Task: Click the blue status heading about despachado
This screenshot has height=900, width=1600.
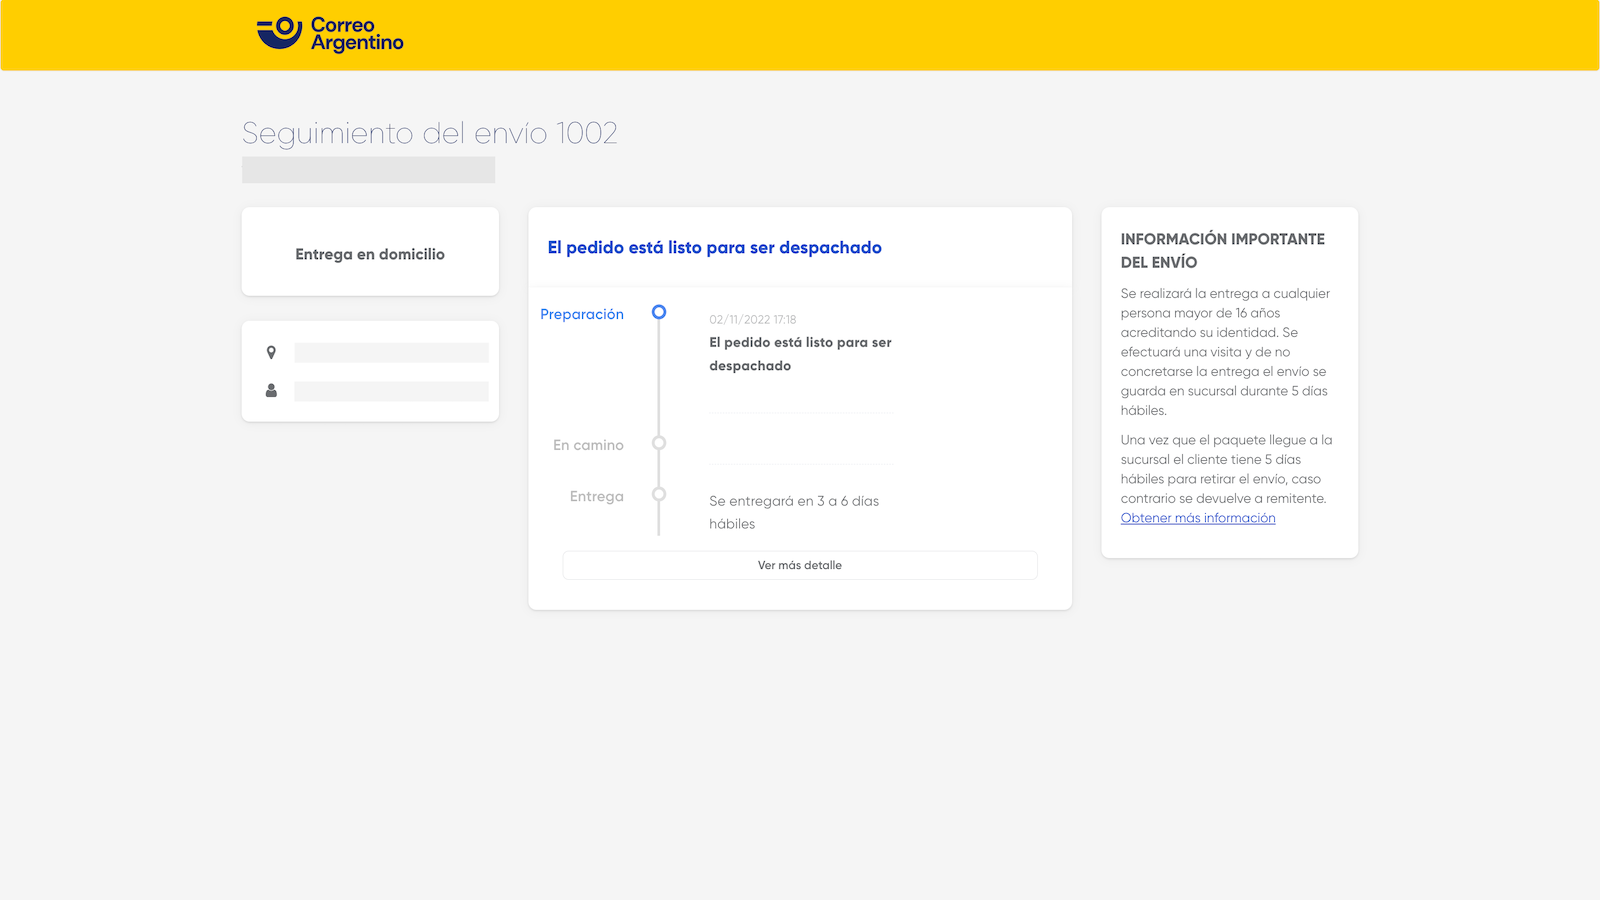Action: point(715,248)
